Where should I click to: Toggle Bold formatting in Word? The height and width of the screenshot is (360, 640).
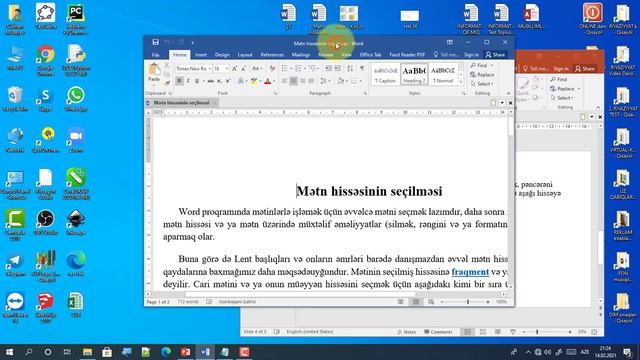click(179, 81)
